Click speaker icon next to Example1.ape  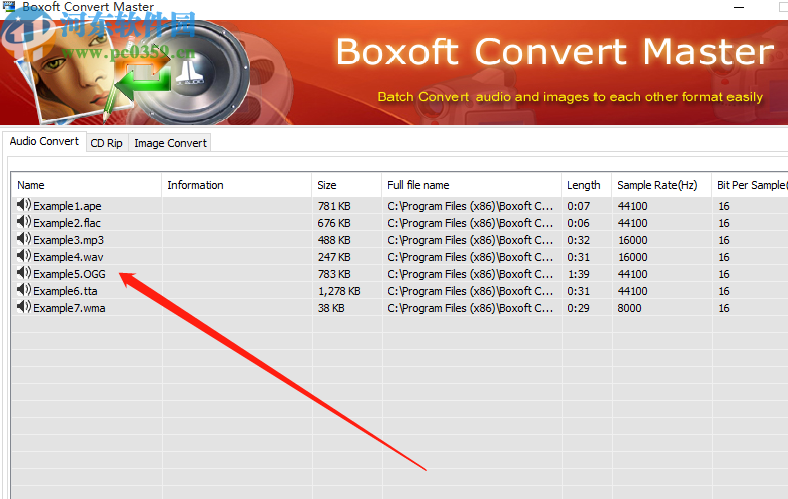[x=24, y=205]
